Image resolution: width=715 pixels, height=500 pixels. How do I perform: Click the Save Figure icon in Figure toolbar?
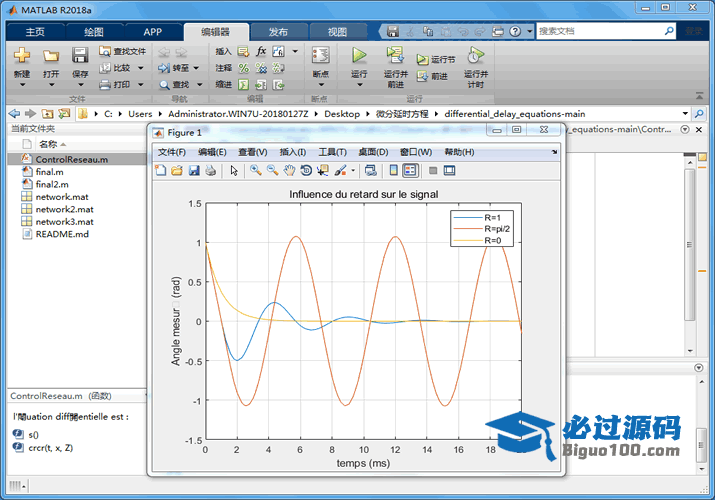pyautogui.click(x=194, y=170)
